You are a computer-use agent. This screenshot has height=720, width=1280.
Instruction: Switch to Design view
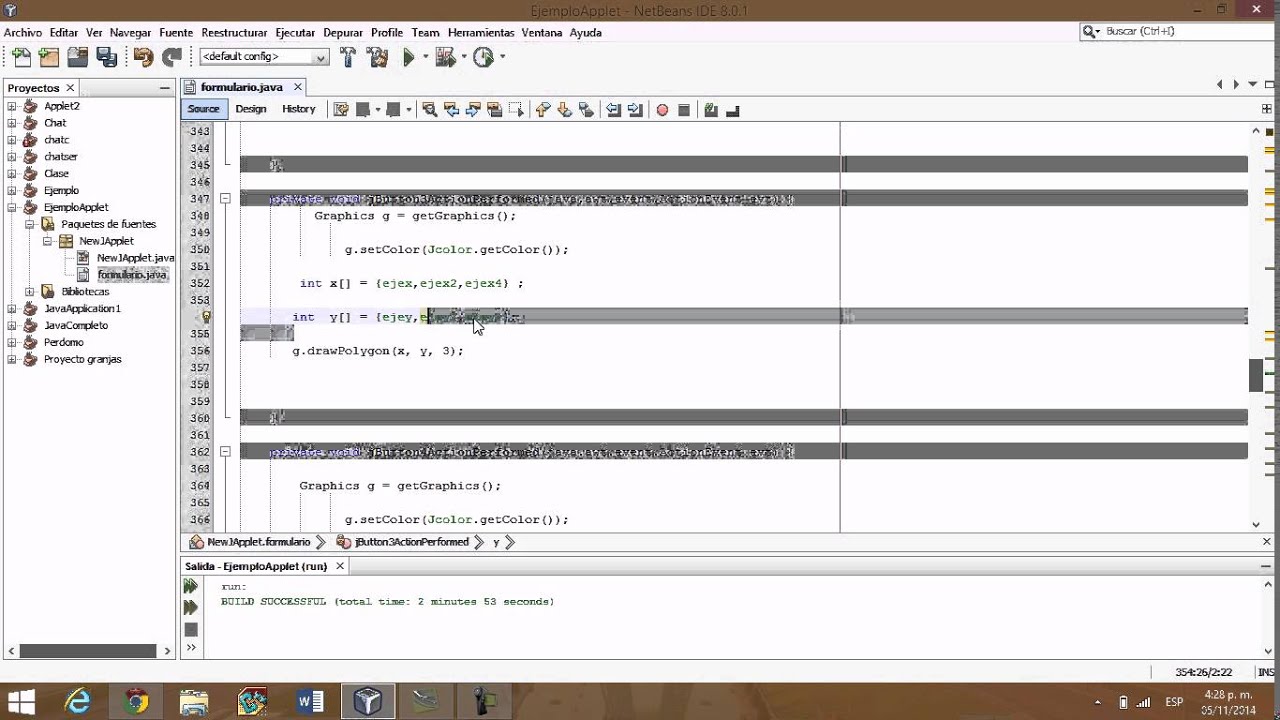pyautogui.click(x=251, y=109)
